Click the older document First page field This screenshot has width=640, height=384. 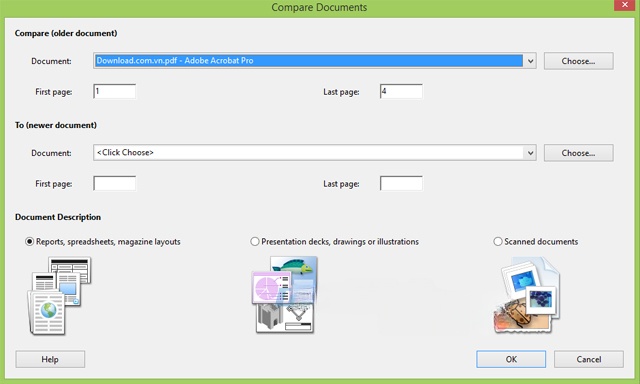tap(115, 91)
